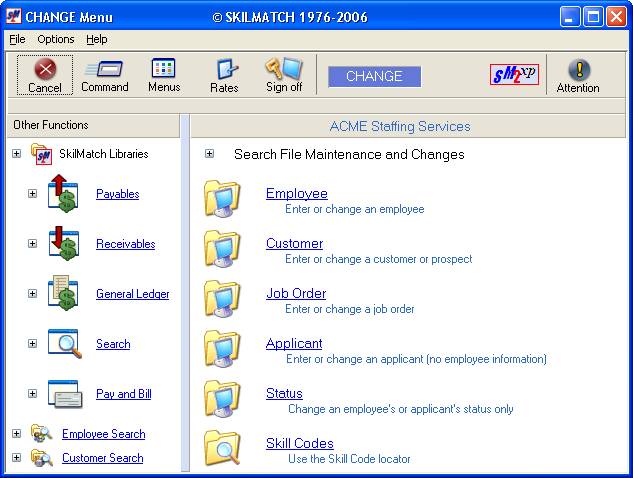This screenshot has height=478, width=633.
Task: Click the folder icon beside Applicant
Action: [x=222, y=349]
